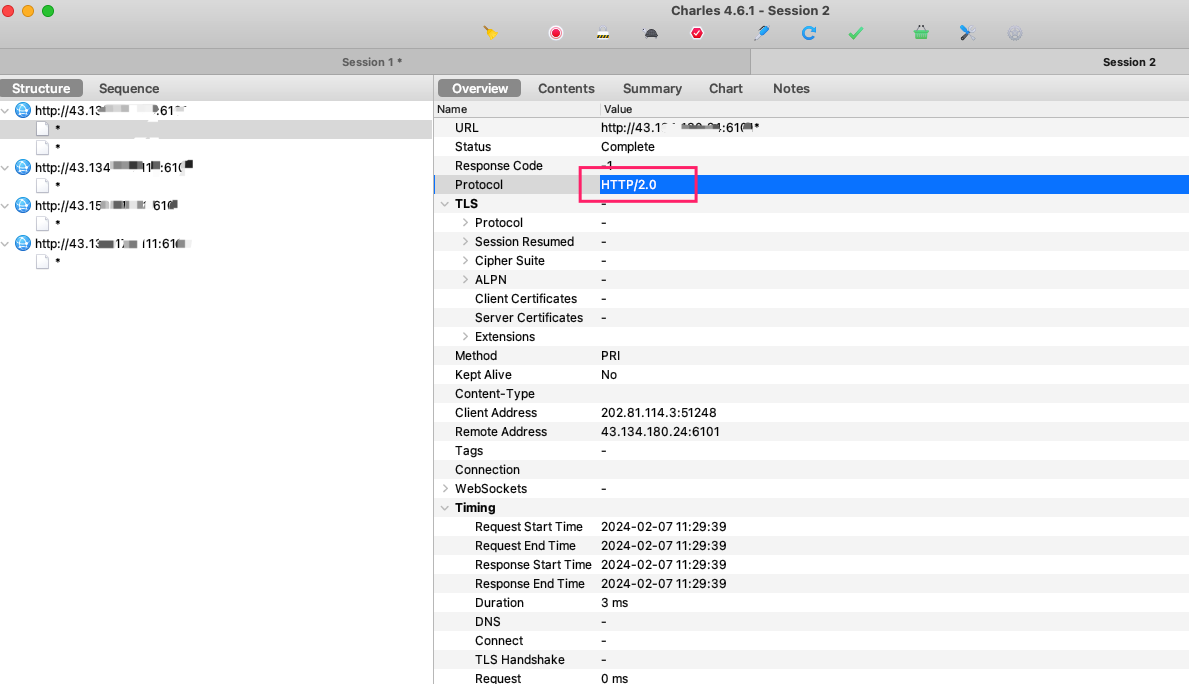Enable throttling using the turtle icon
This screenshot has width=1189, height=684.
pos(651,33)
